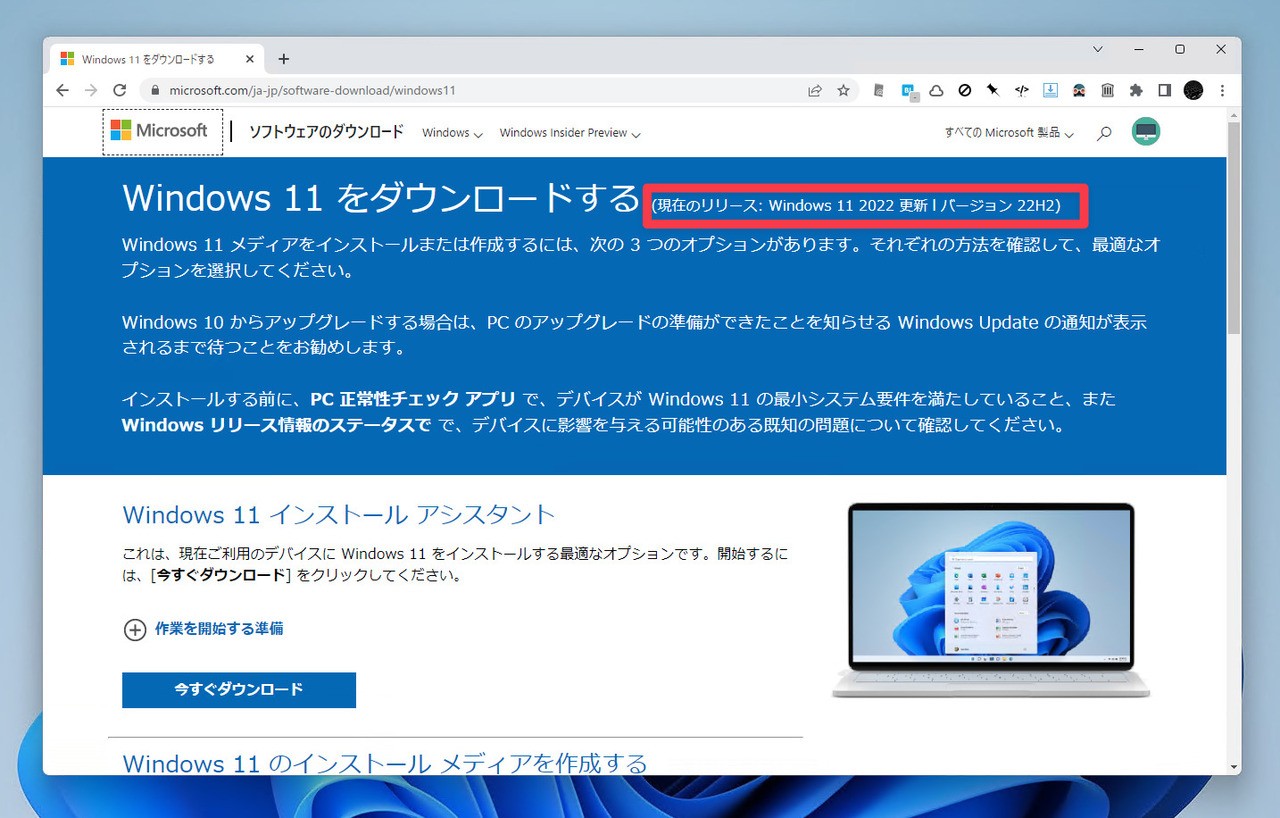Open the goggles-face extension icon
The image size is (1280, 818).
tap(1079, 90)
